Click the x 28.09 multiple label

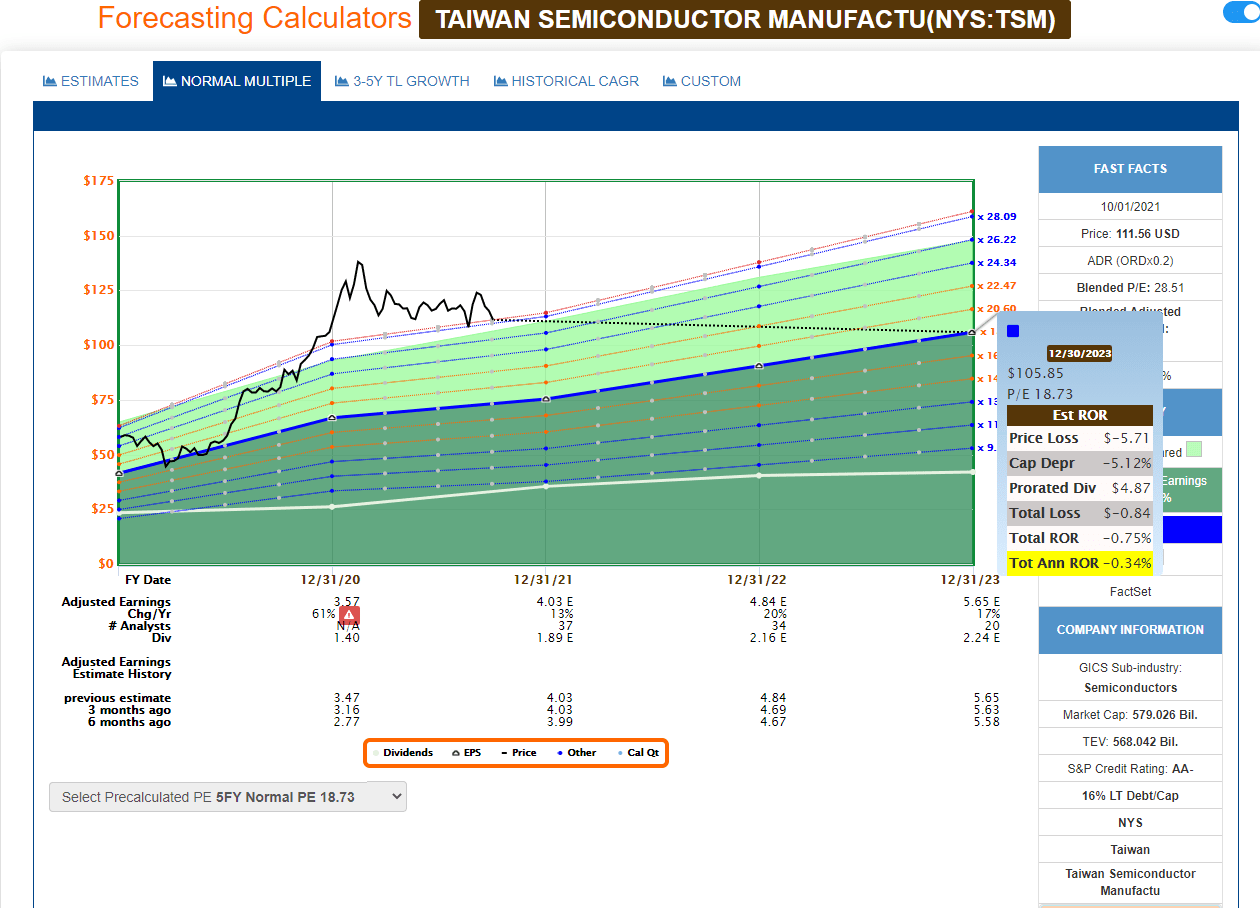point(997,216)
